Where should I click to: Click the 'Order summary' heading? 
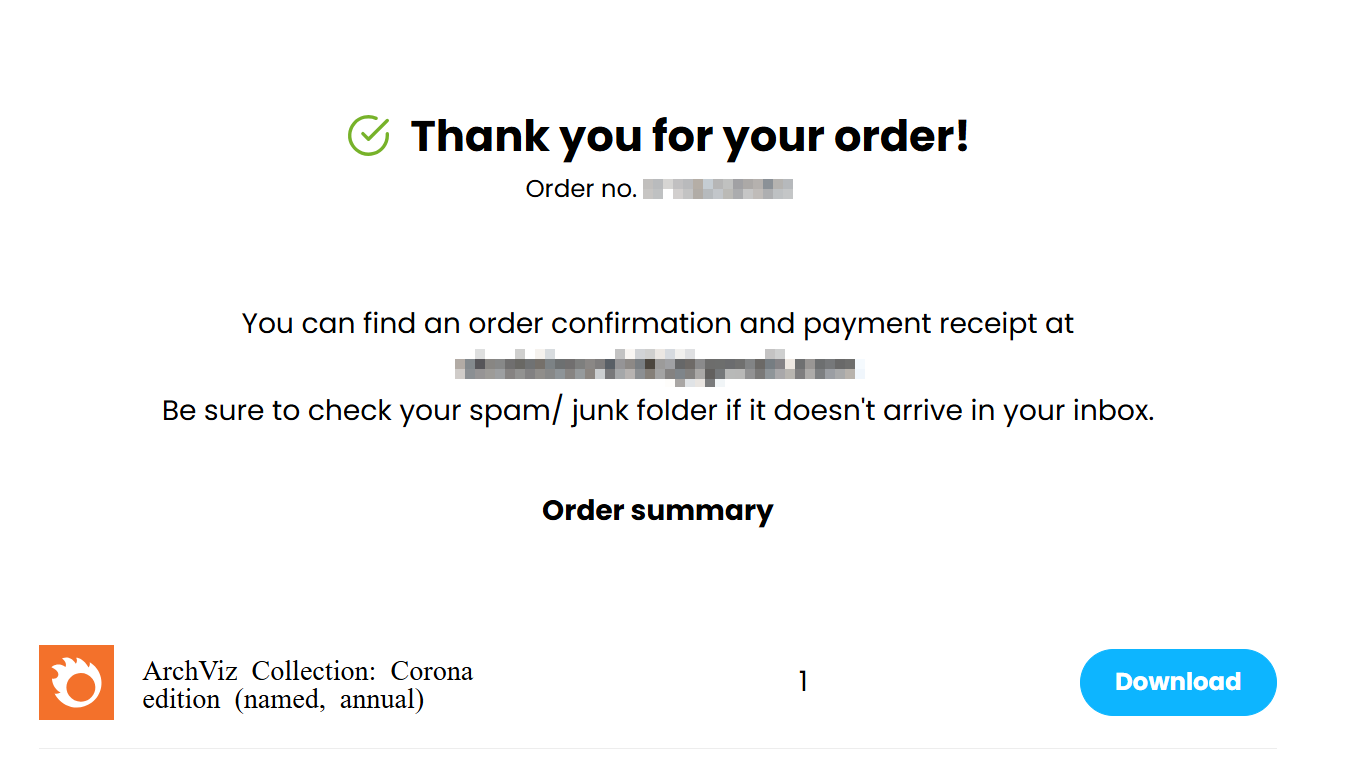click(658, 511)
